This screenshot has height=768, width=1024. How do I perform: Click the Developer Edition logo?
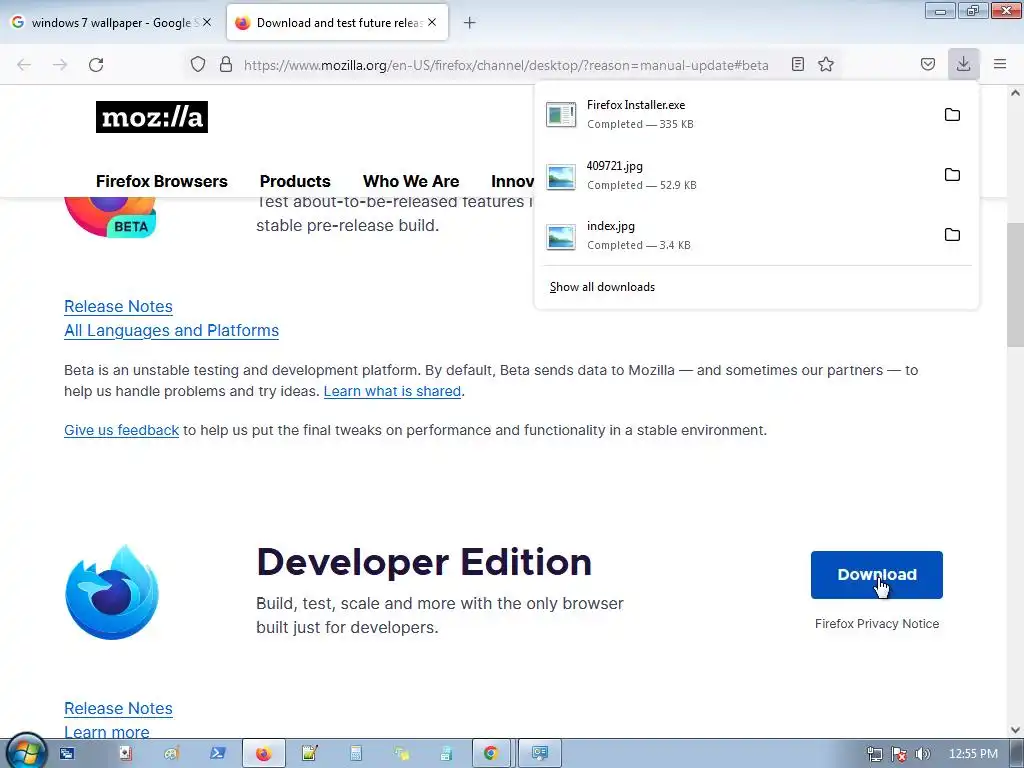click(112, 593)
